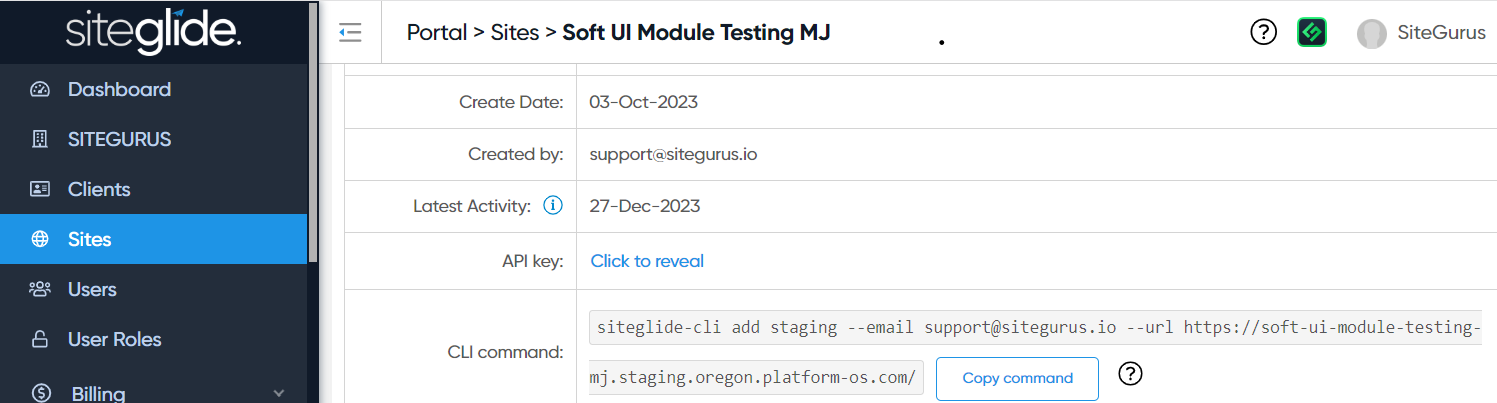Go to the Users menu item

tap(92, 290)
